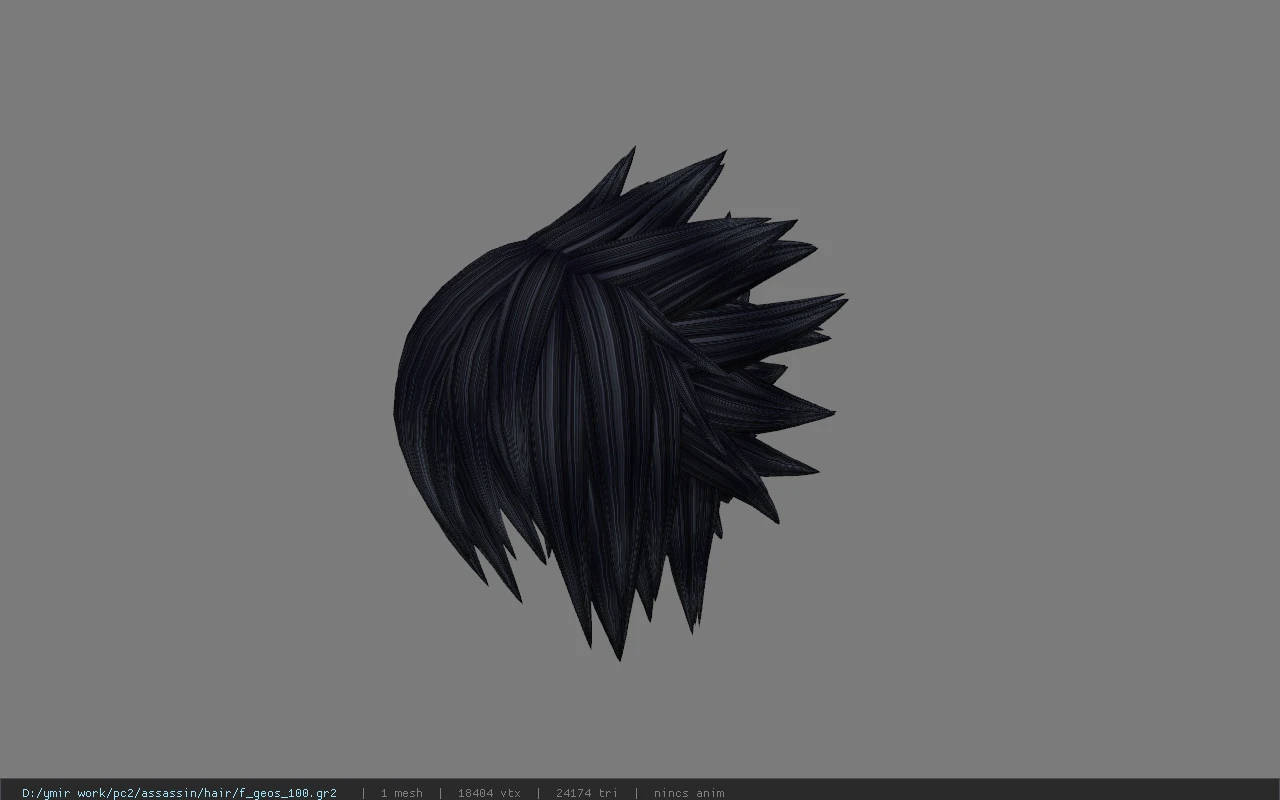The width and height of the screenshot is (1280, 800).
Task: Click the '24174 tri' triangle count
Action: click(586, 793)
